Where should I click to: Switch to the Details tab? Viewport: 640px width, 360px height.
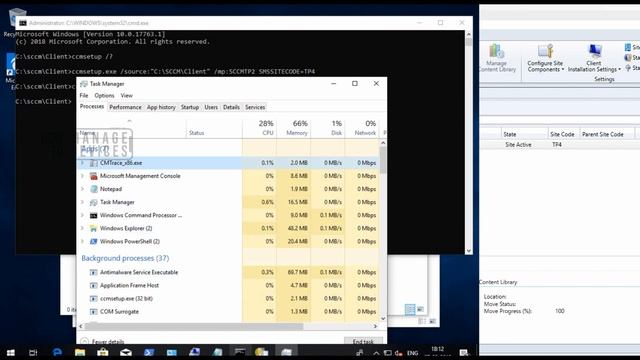231,107
